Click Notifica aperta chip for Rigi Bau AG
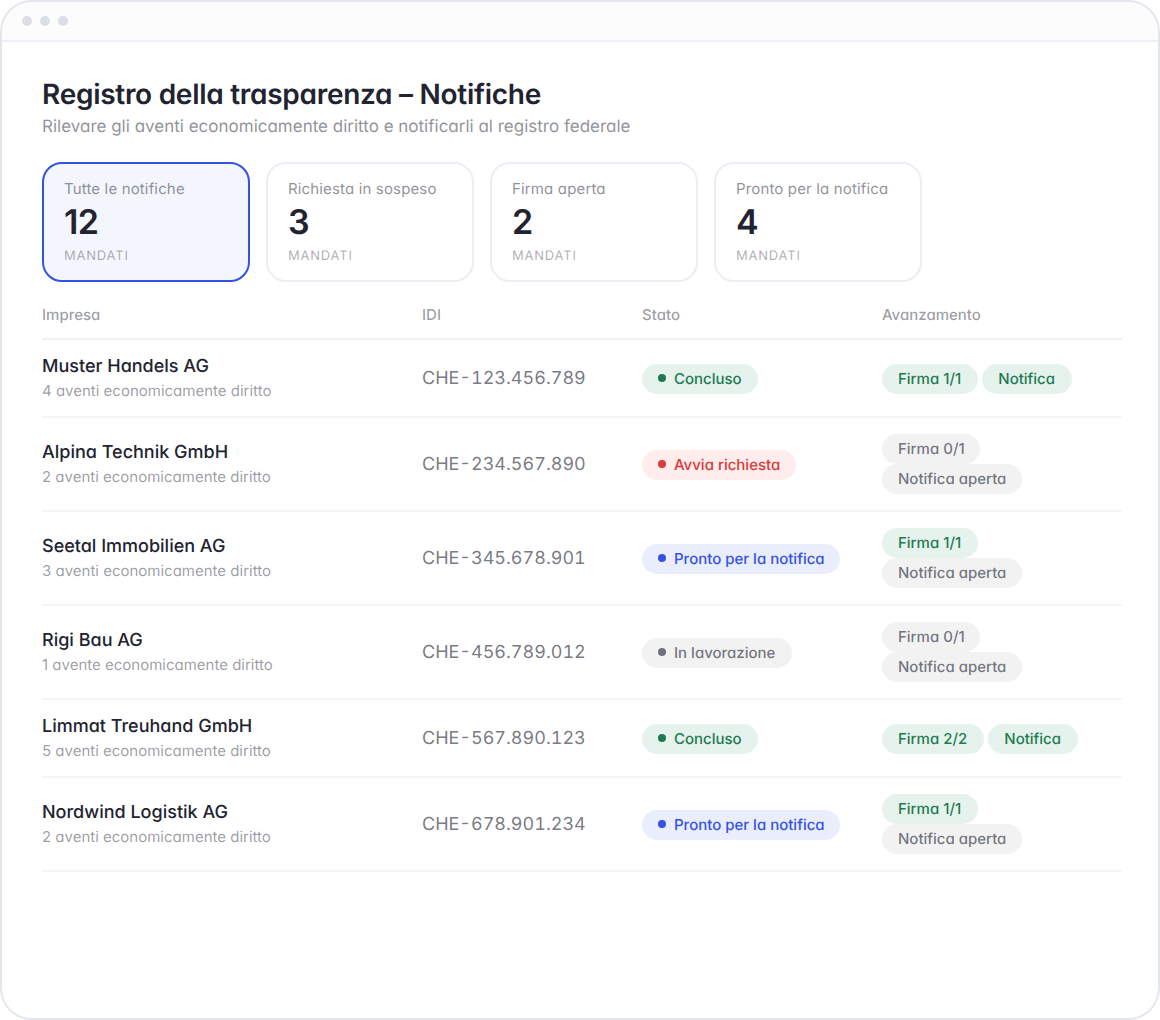 951,666
